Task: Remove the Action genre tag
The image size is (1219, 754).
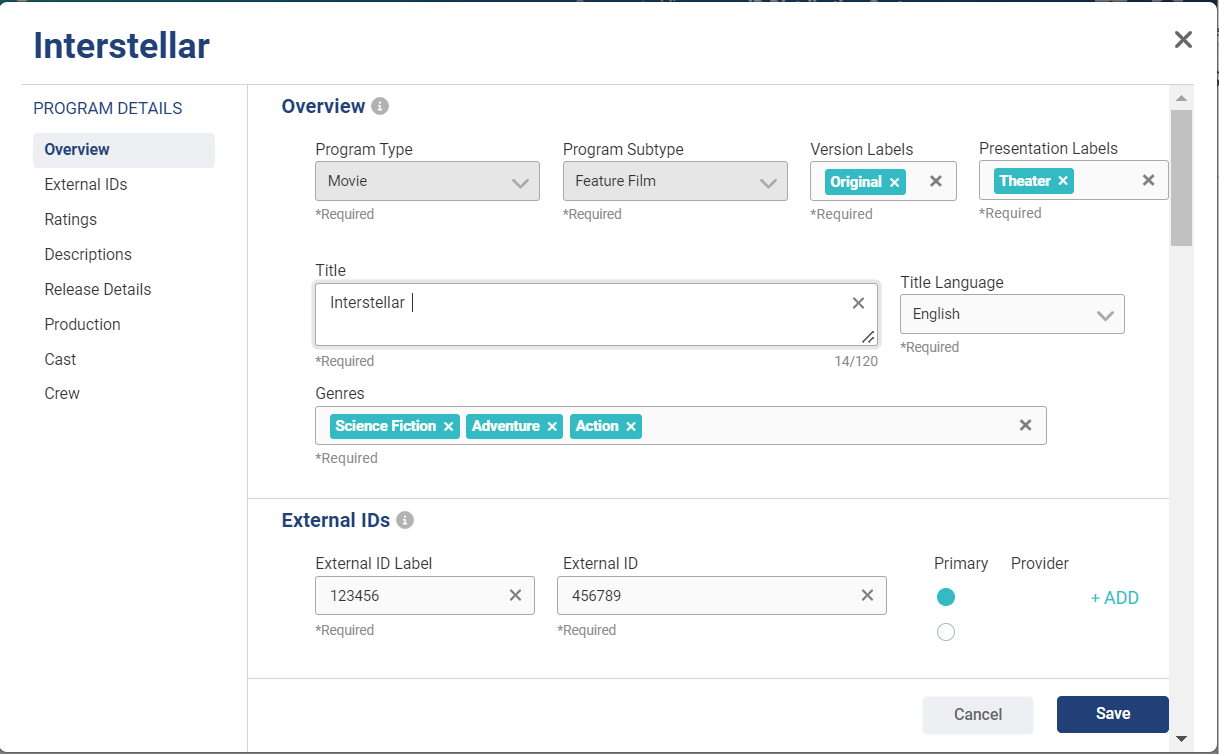Action: pos(631,426)
